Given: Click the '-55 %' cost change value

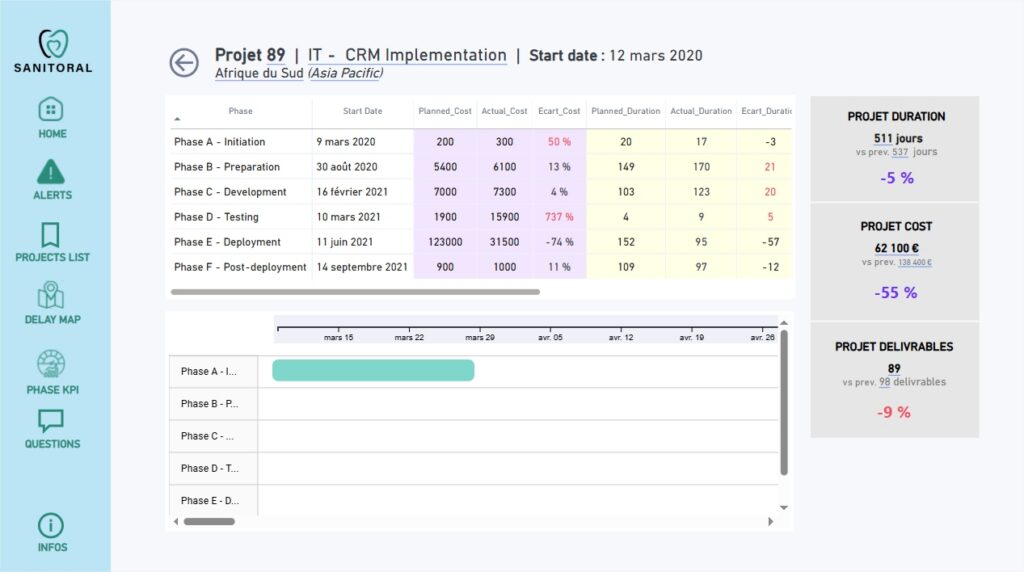Looking at the screenshot, I should pyautogui.click(x=895, y=293).
